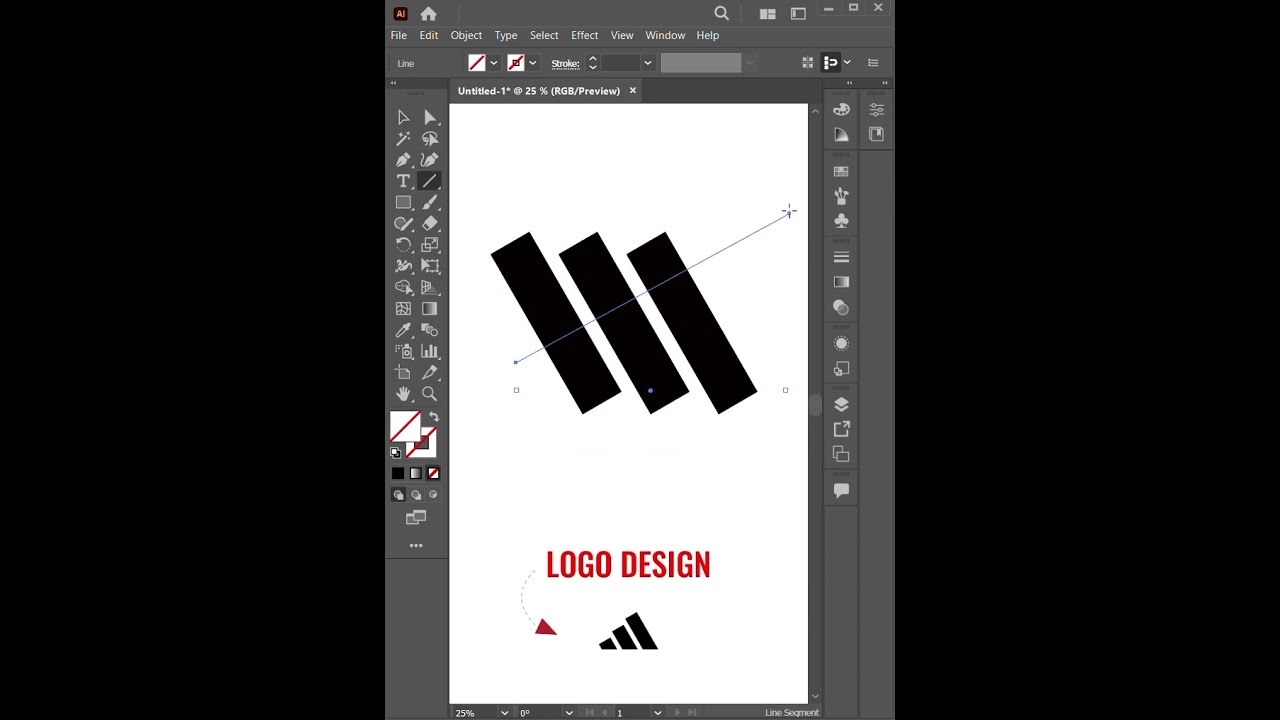Viewport: 1280px width, 720px height.
Task: Select the Gradient tool
Action: pos(430,309)
